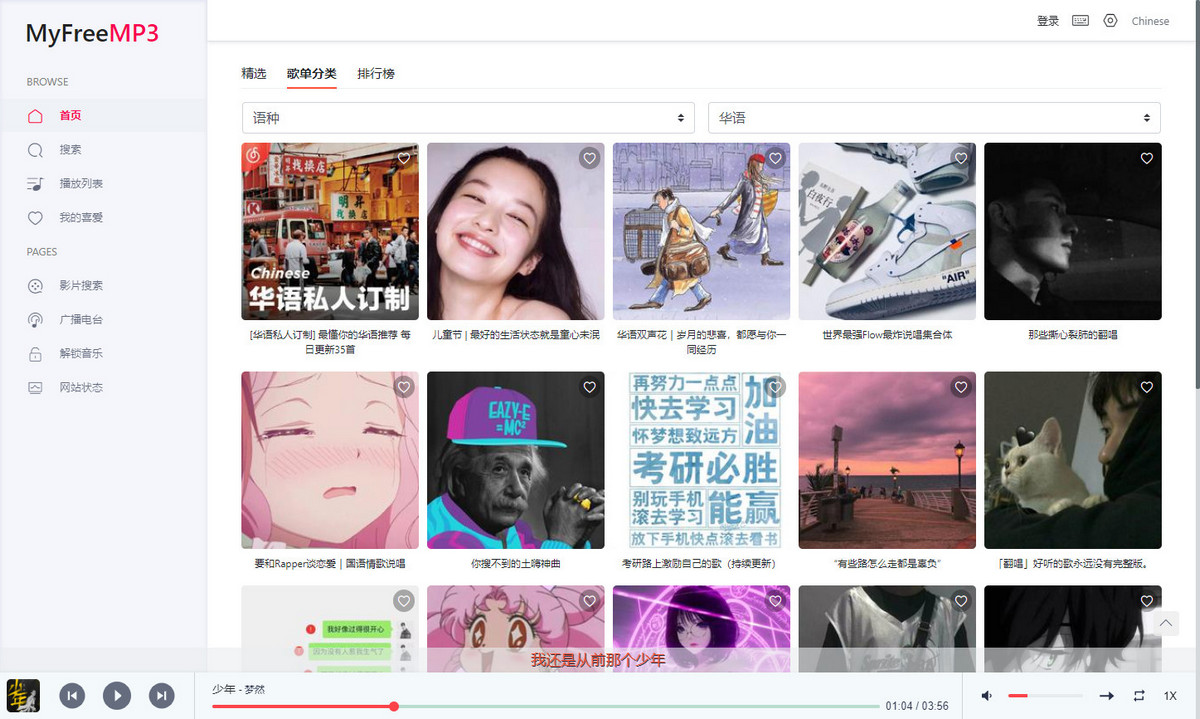Mute audio with the speaker icon
Image resolution: width=1200 pixels, height=719 pixels.
987,696
